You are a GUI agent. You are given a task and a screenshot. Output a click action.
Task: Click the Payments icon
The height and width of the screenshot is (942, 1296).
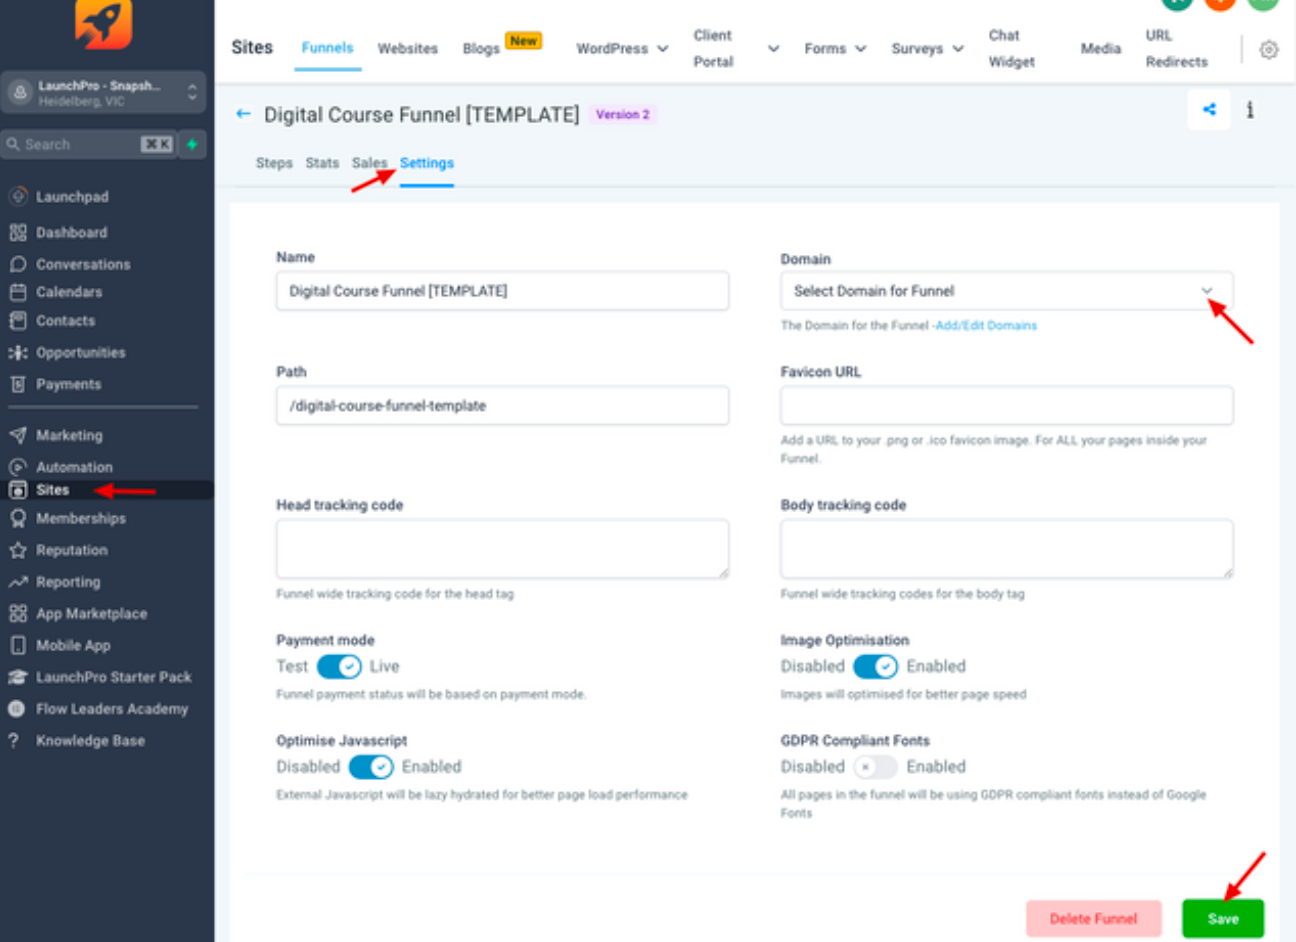pos(17,384)
